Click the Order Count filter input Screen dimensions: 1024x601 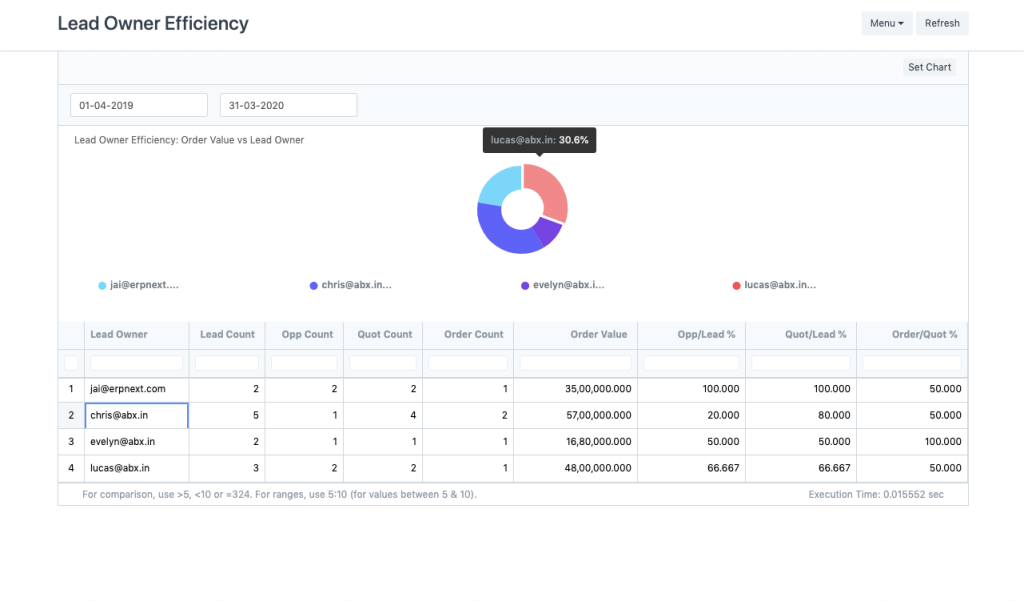(467, 363)
